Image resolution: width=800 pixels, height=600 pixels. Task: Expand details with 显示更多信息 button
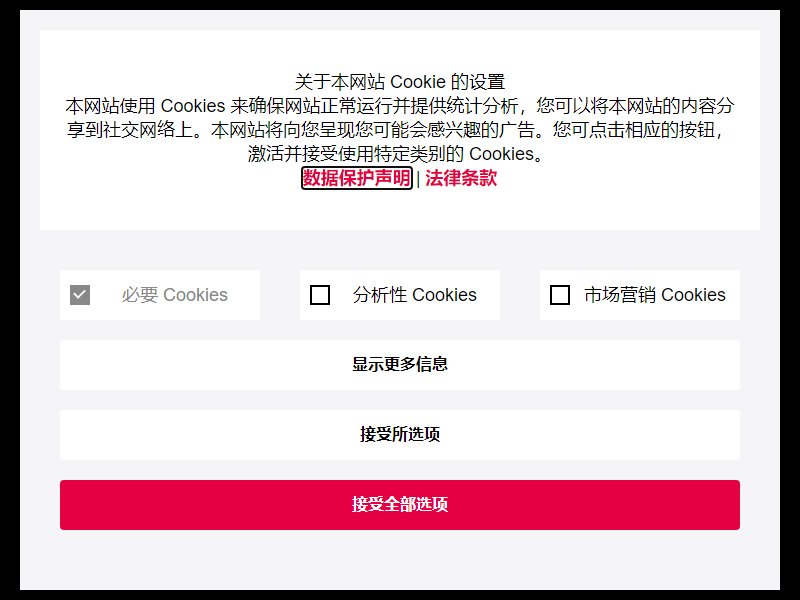tap(399, 365)
